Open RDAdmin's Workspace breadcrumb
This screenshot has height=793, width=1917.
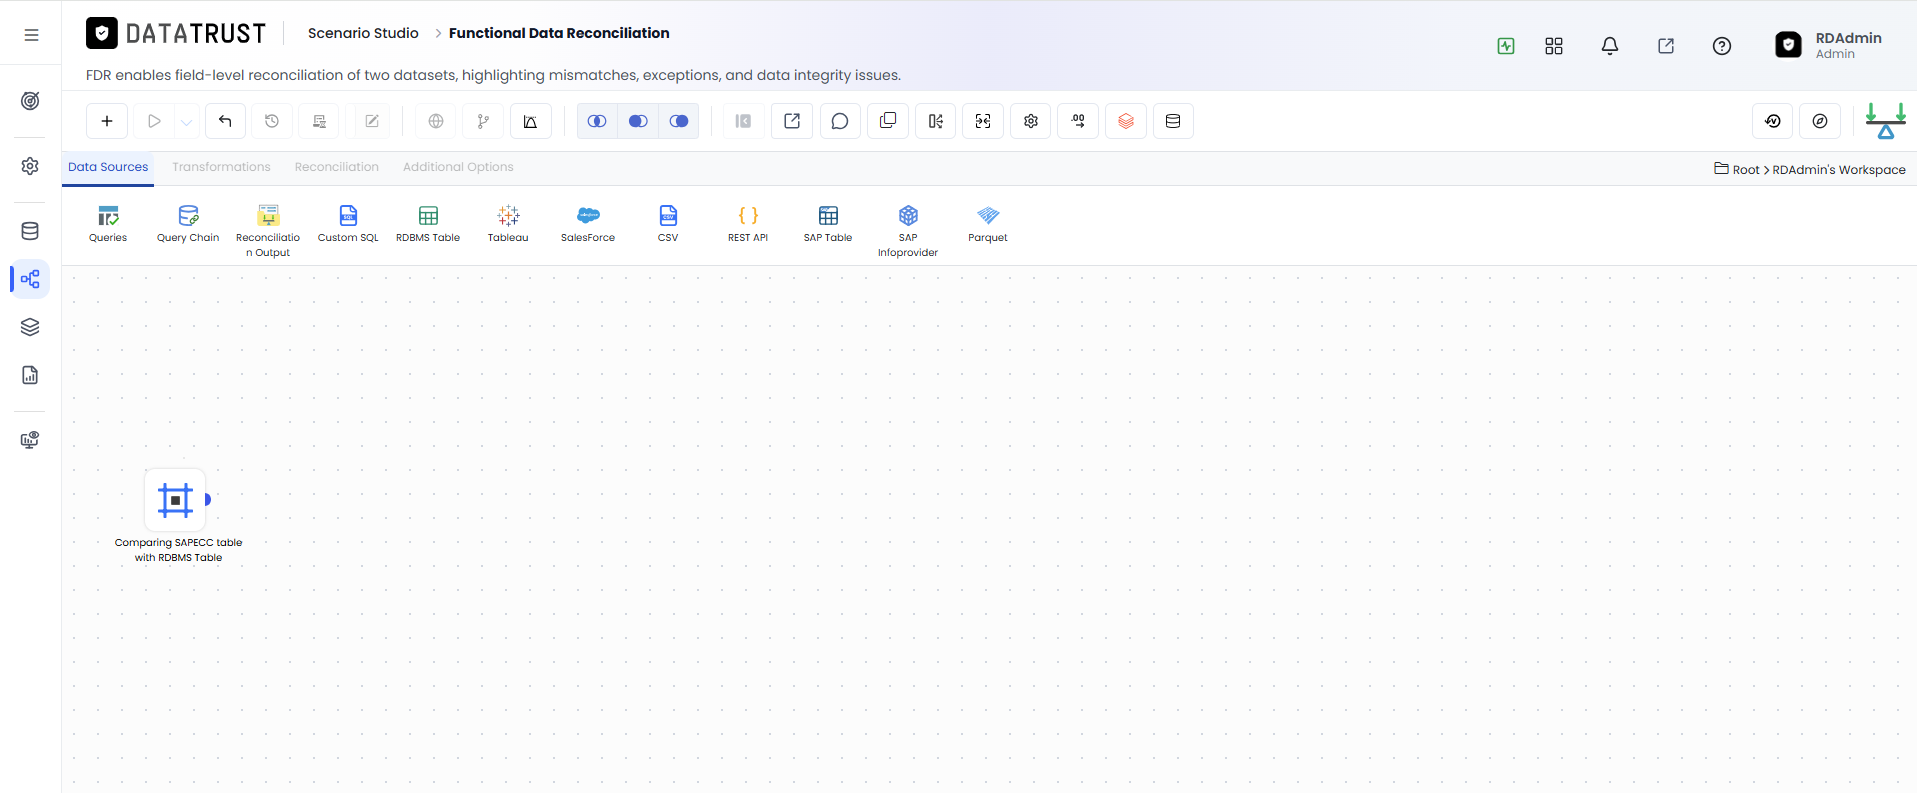tap(1839, 170)
